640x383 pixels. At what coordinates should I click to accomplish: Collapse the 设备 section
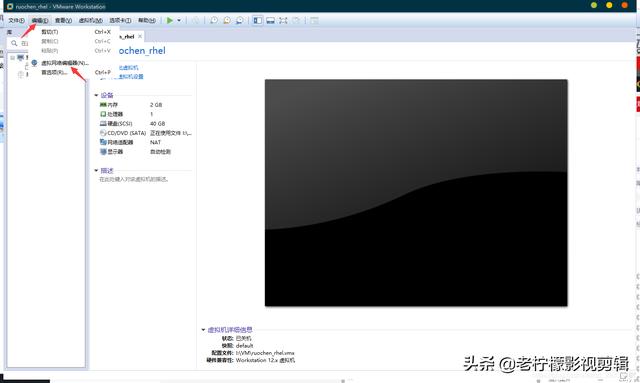96,95
